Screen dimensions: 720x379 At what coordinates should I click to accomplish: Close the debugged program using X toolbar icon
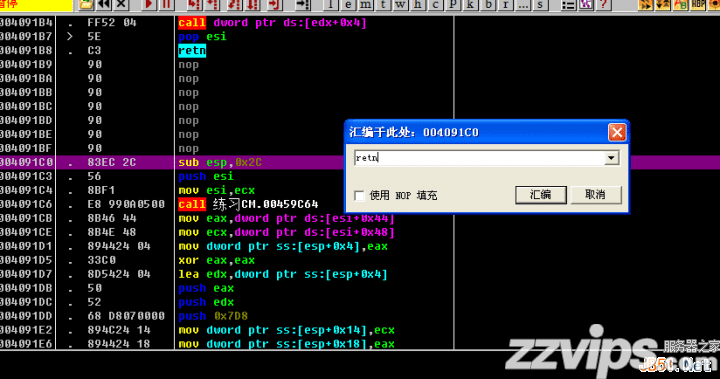point(121,5)
